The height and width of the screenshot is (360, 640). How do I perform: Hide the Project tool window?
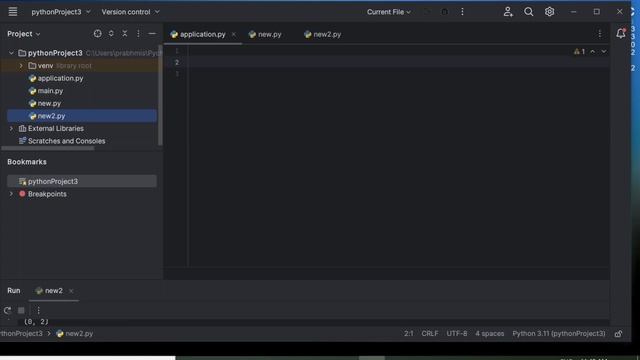152,33
